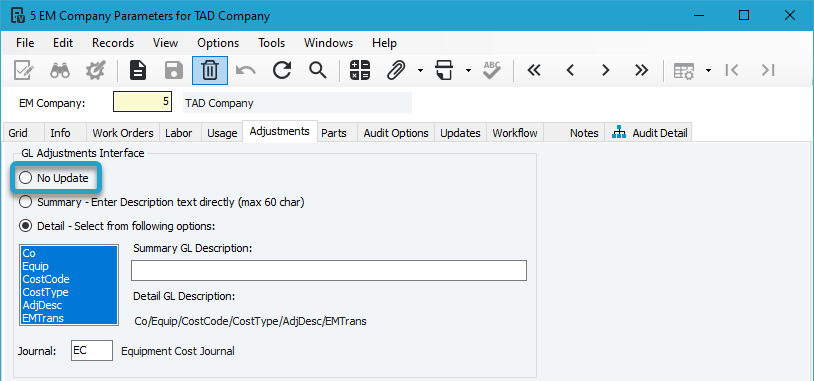Screen dimensions: 814x381
Task: Expand the grid settings dropdown arrow
Action: pyautogui.click(x=708, y=71)
